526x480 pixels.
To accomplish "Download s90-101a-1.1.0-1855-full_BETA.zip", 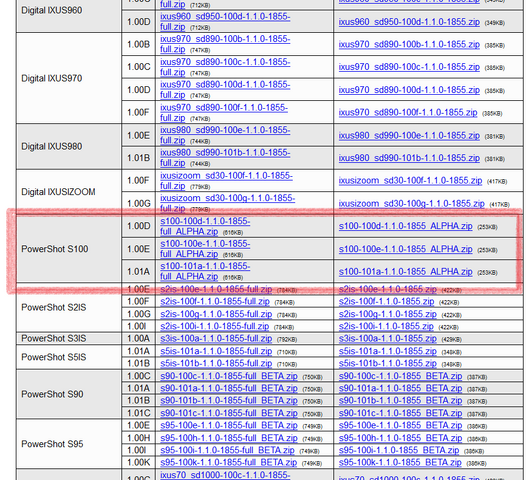I will (229, 388).
